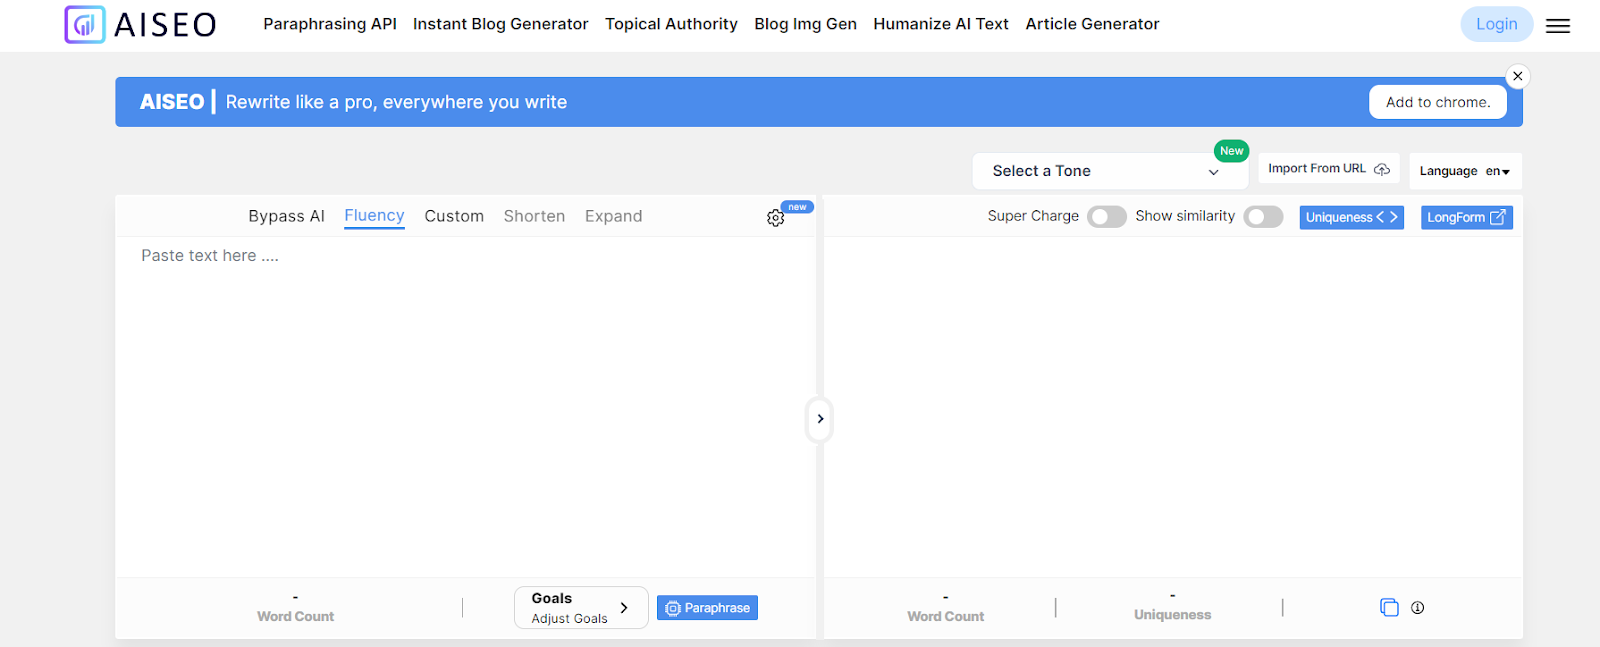Select the Shorten mode tab

point(534,216)
